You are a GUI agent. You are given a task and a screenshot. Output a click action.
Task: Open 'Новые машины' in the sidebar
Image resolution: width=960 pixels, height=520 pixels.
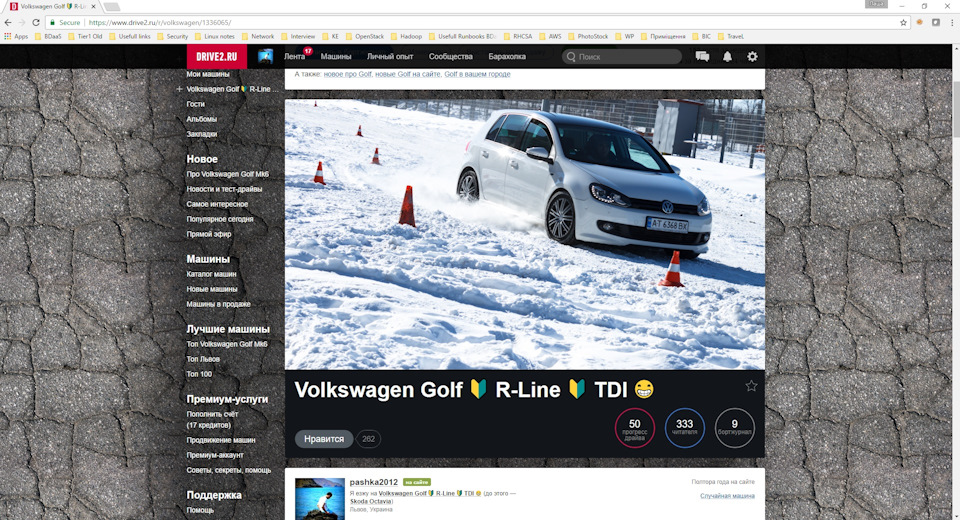tap(211, 289)
